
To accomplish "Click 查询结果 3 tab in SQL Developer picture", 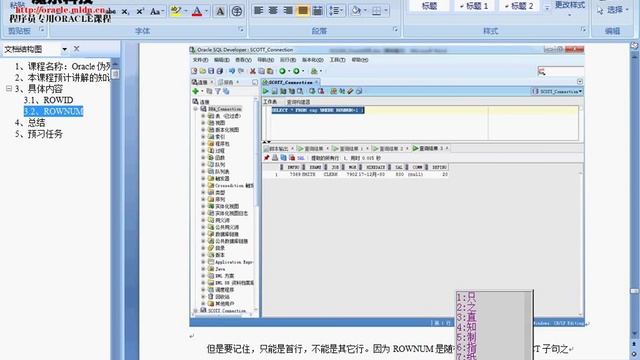I will [431, 149].
